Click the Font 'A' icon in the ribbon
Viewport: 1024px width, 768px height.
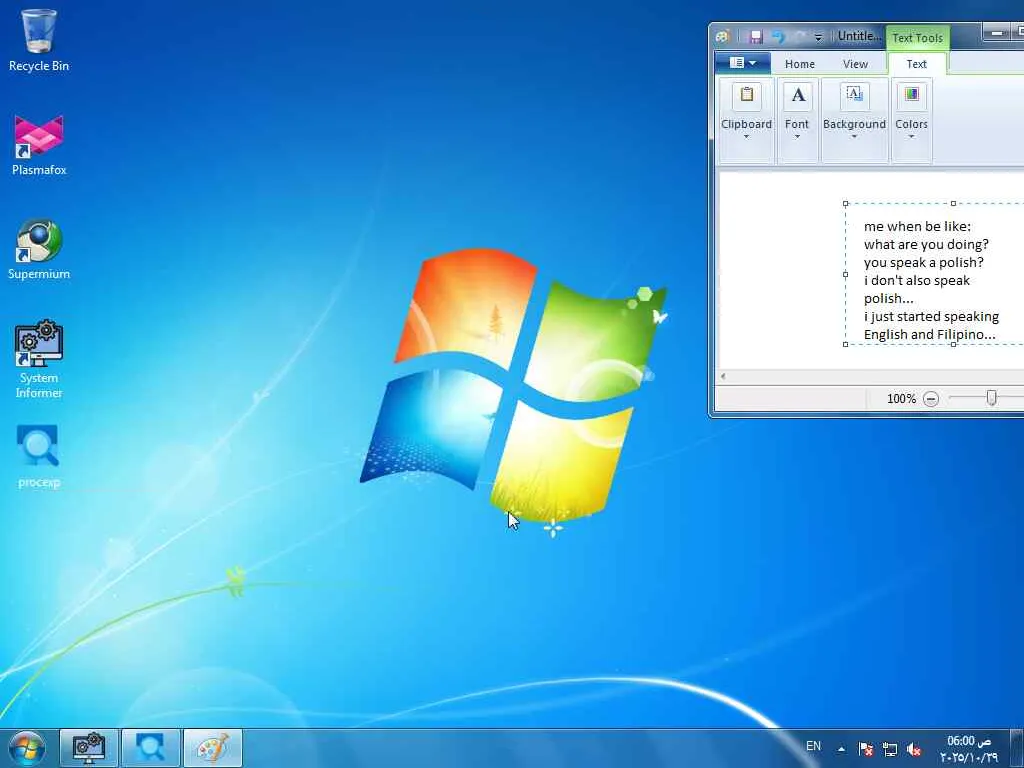tap(797, 95)
